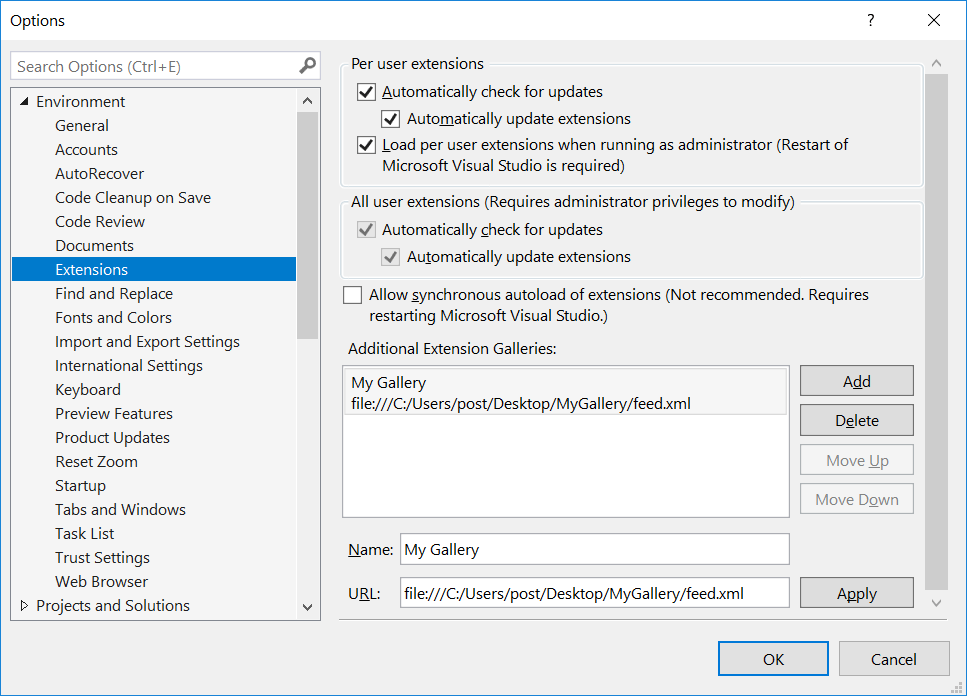Viewport: 967px width, 696px height.
Task: Confirm settings with the OK button
Action: pyautogui.click(x=773, y=658)
